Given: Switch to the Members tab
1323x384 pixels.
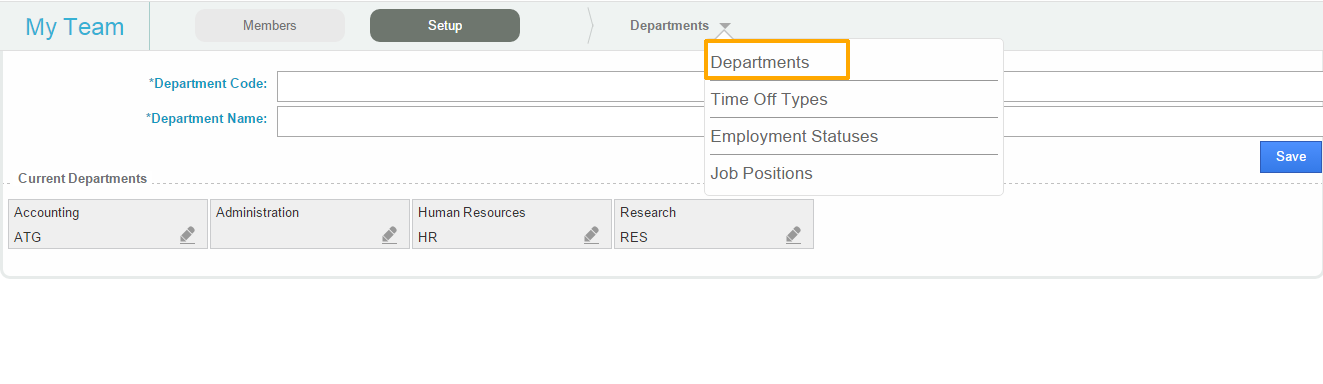Looking at the screenshot, I should [270, 26].
